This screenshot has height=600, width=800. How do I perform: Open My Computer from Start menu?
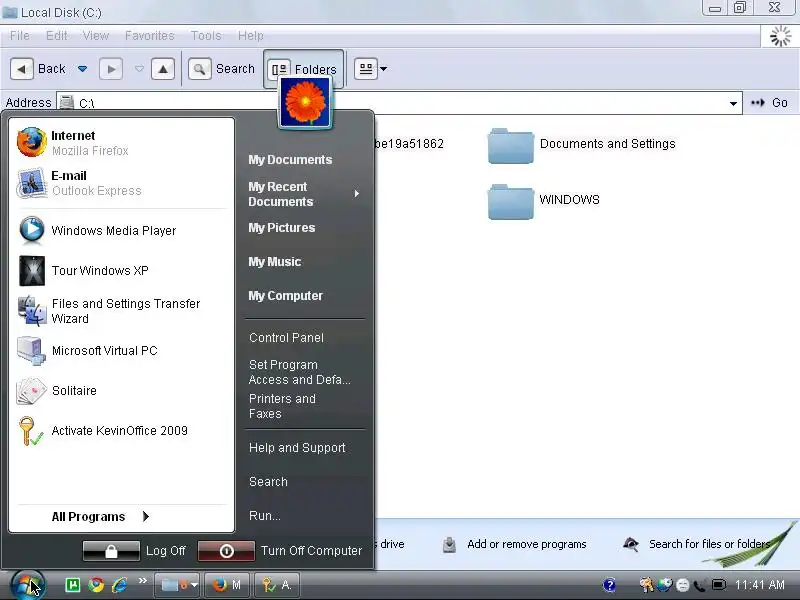285,295
